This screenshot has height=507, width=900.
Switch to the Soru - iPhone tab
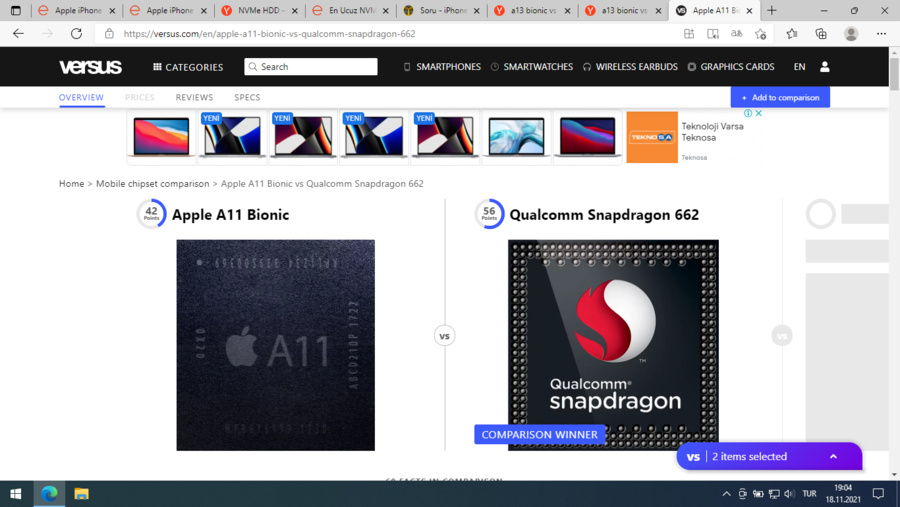tap(441, 10)
